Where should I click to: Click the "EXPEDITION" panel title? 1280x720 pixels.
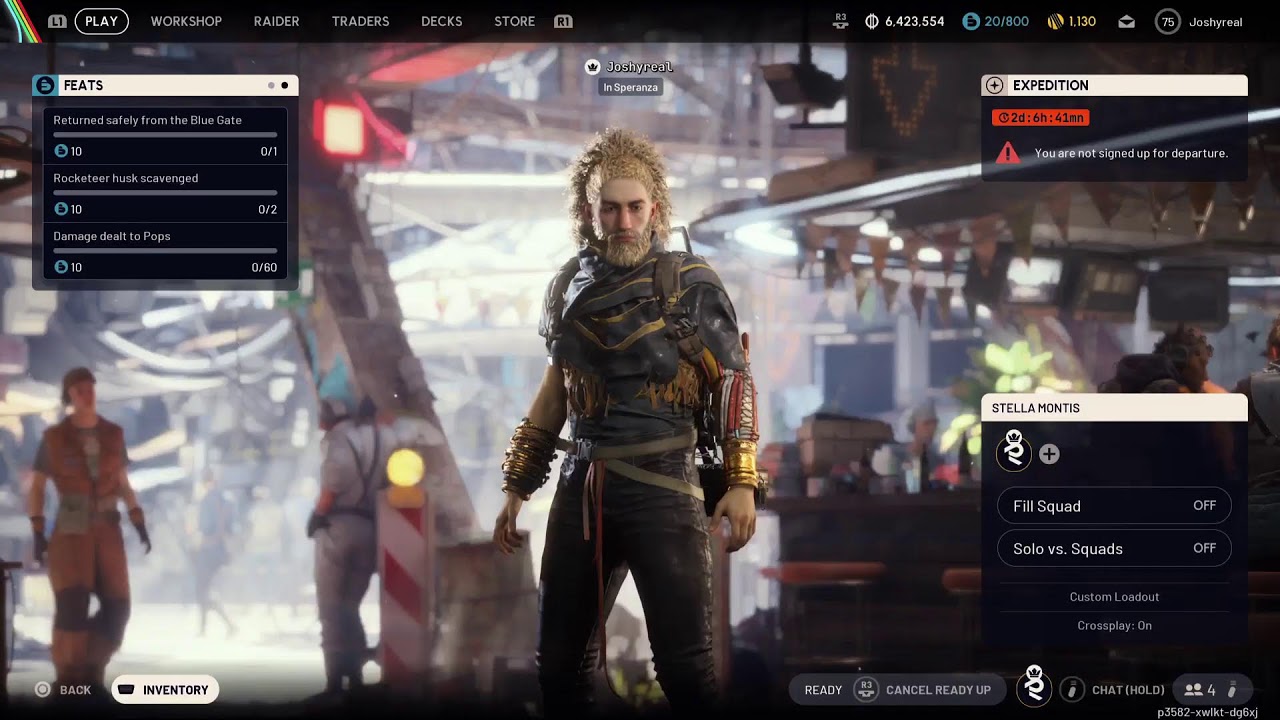click(x=1050, y=86)
